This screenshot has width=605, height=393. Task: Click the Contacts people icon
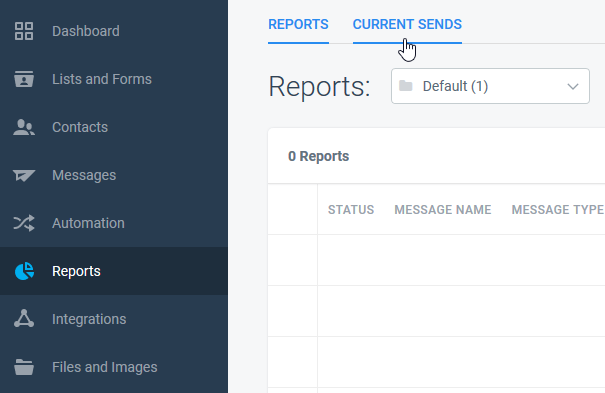[24, 127]
